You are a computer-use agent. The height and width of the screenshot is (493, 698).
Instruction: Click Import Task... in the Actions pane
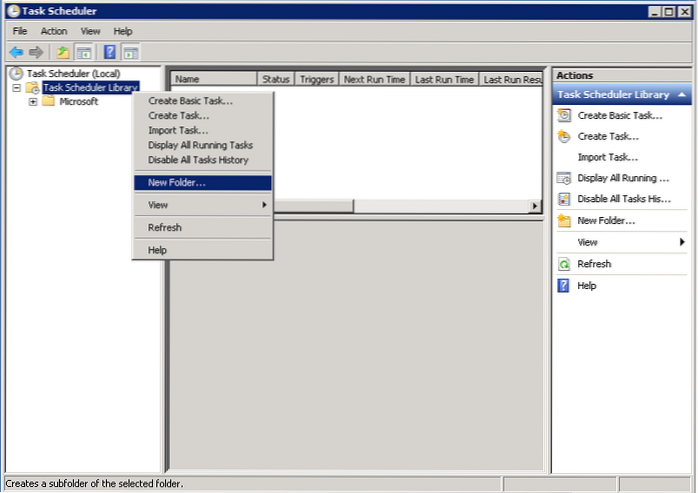click(607, 157)
